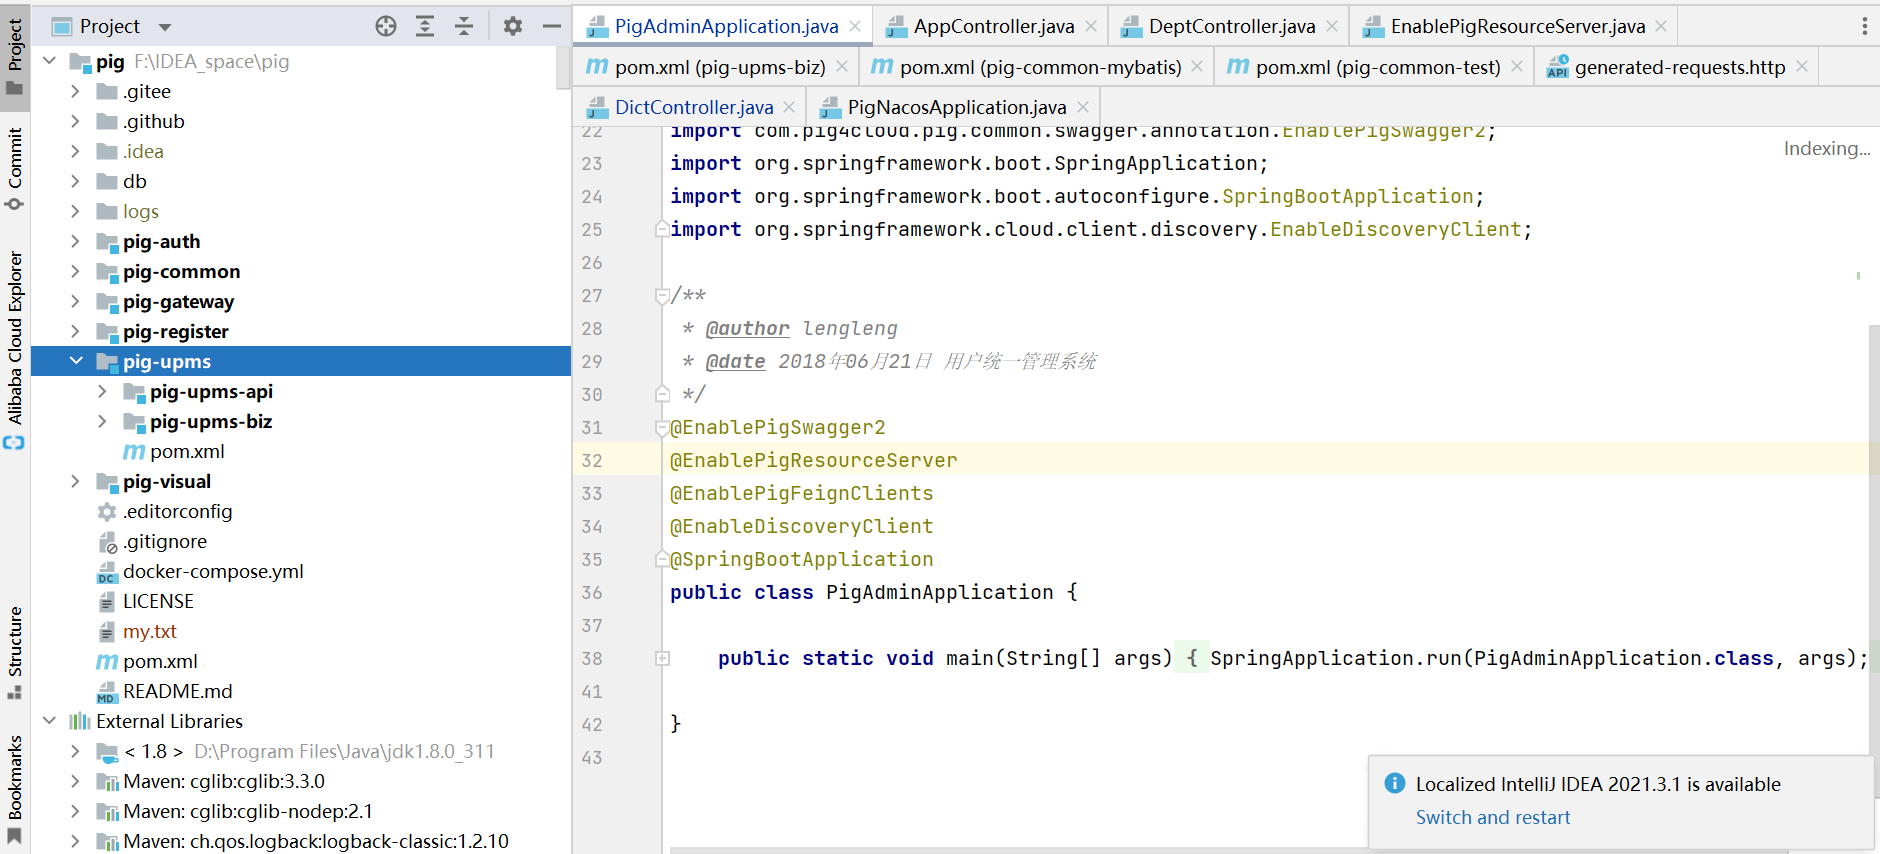Select my.txt file

point(149,631)
